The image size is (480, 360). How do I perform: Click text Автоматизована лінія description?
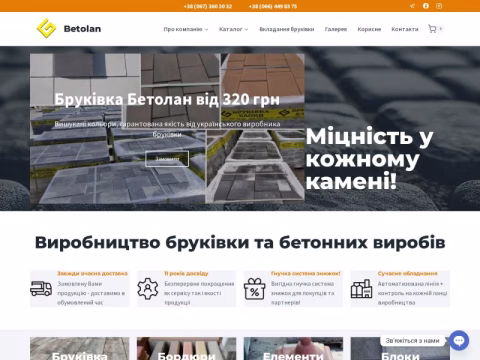pos(412,293)
